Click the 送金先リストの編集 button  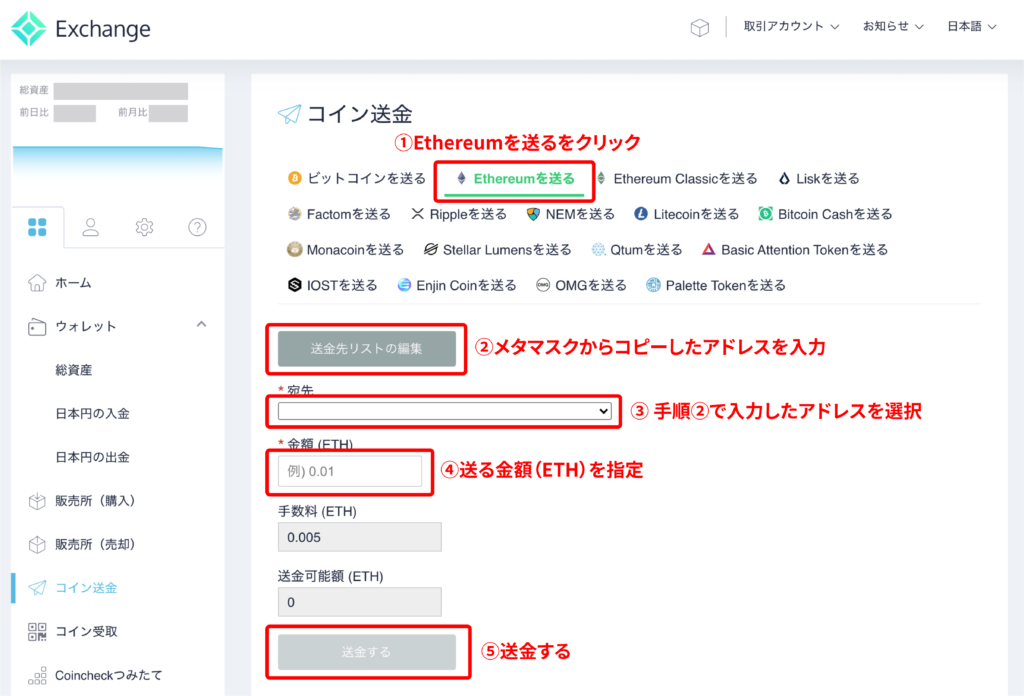pos(366,349)
